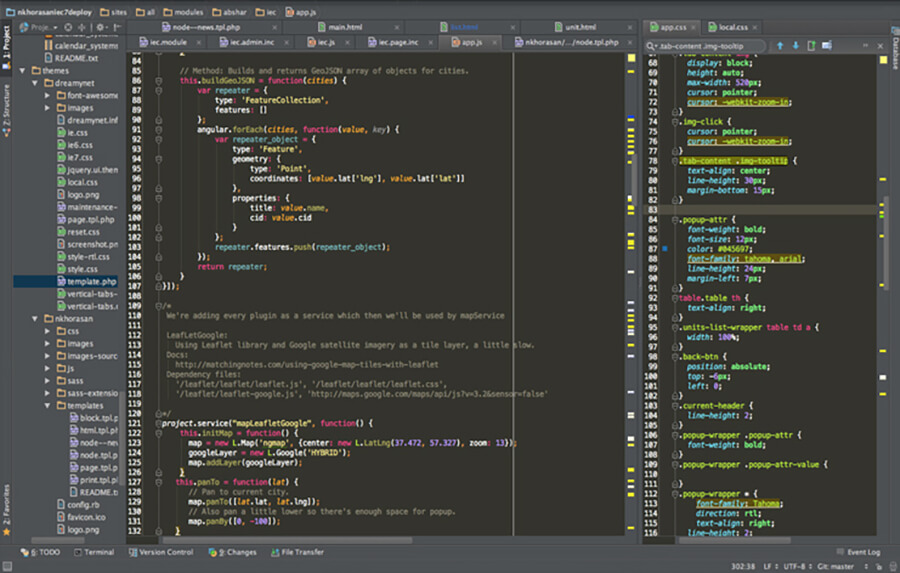Click the tool windows toggle in status bar corner

pyautogui.click(x=7, y=566)
